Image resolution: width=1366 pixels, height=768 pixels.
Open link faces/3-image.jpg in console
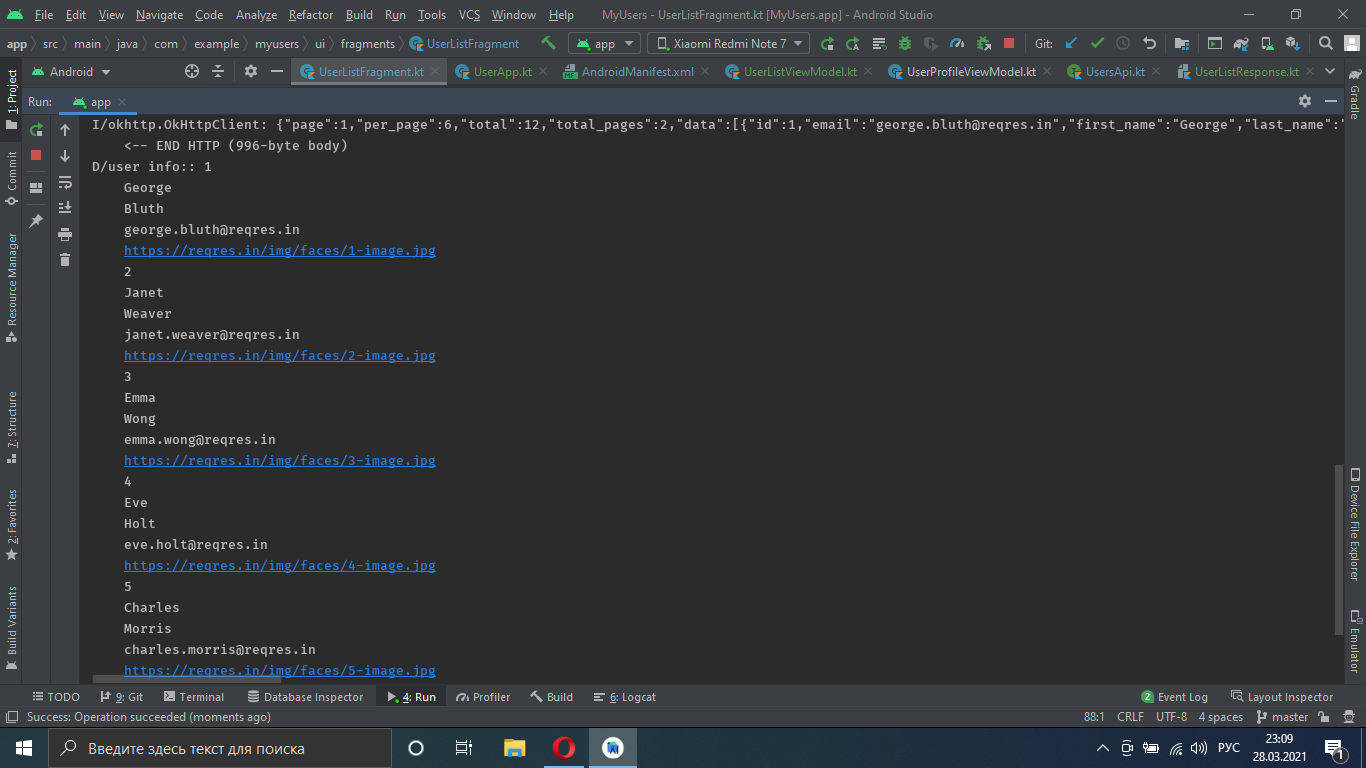[280, 461]
